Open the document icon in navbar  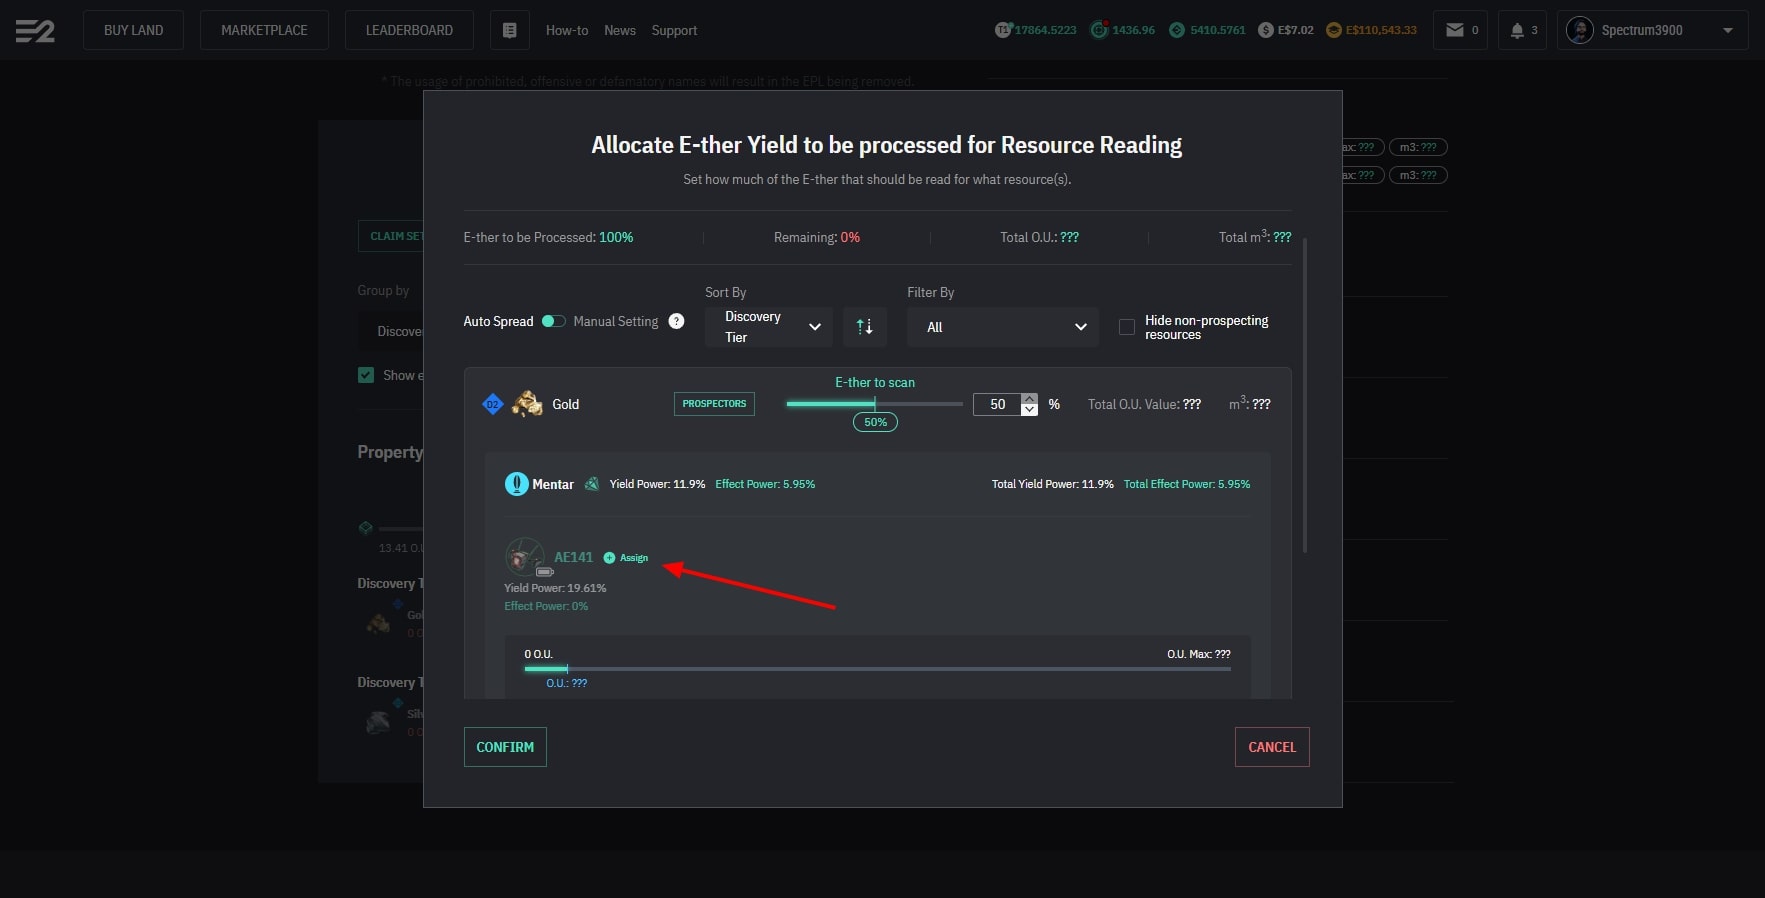coord(509,30)
